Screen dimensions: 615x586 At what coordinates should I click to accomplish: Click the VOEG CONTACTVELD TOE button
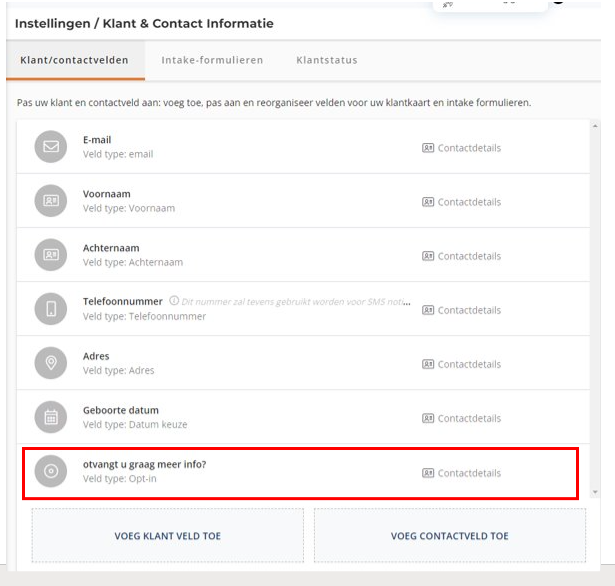click(x=450, y=536)
